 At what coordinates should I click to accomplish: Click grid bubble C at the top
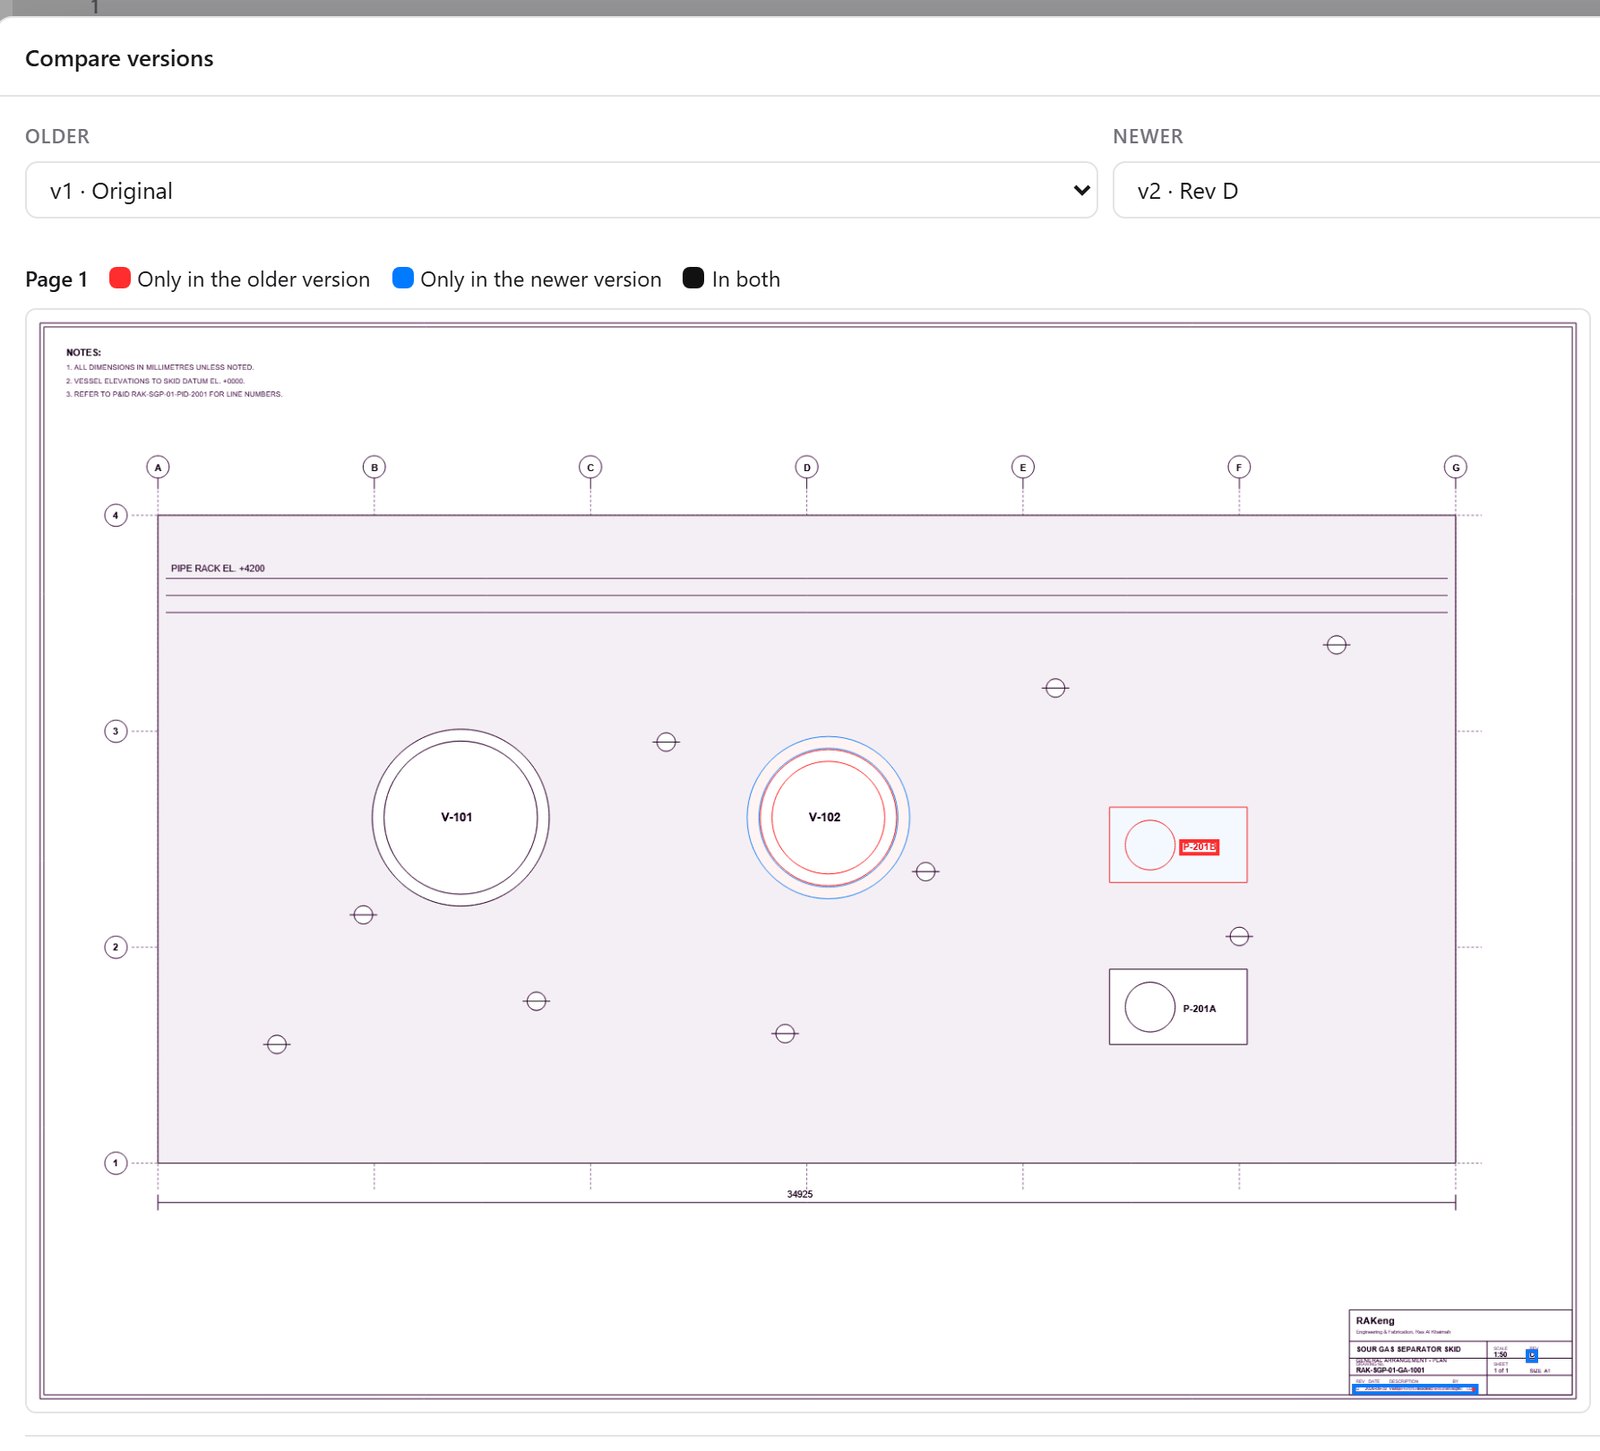coord(590,467)
